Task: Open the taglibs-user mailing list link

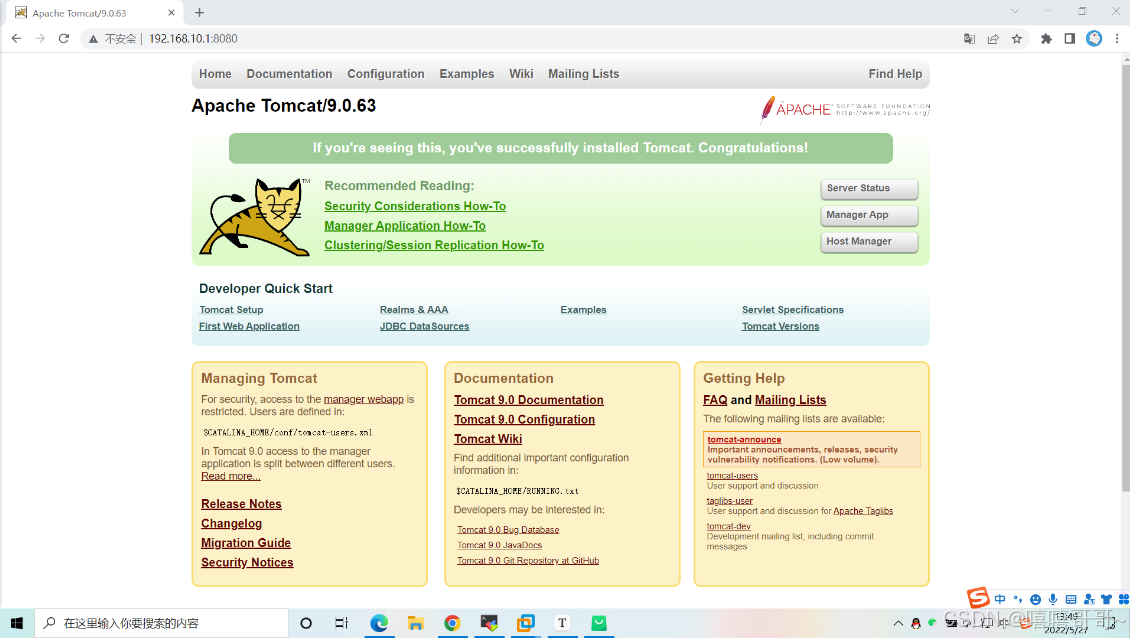Action: tap(729, 501)
